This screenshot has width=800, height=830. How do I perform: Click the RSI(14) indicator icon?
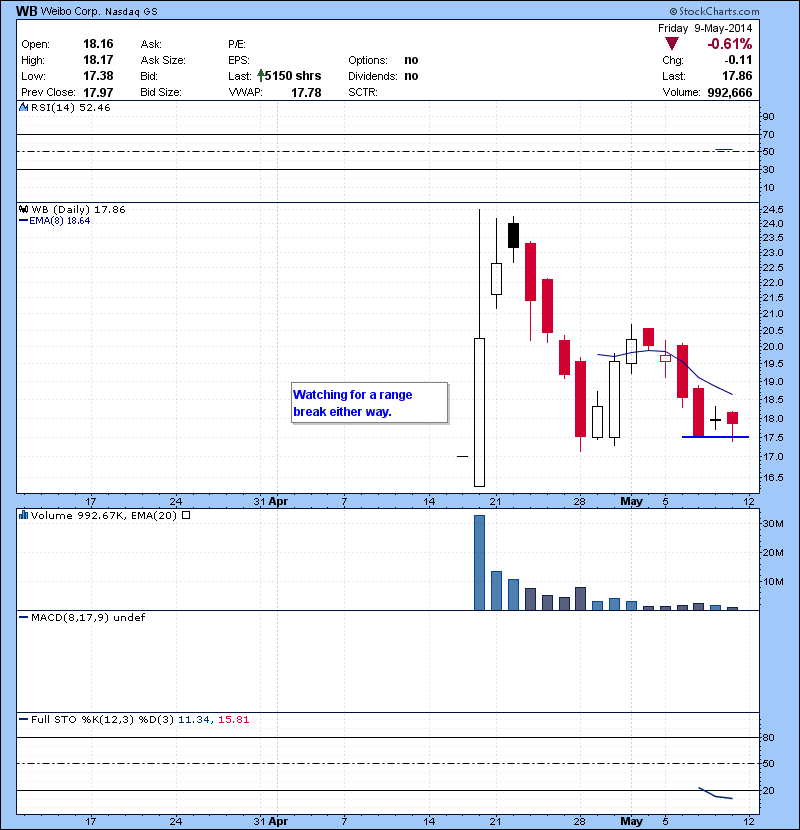coord(23,107)
